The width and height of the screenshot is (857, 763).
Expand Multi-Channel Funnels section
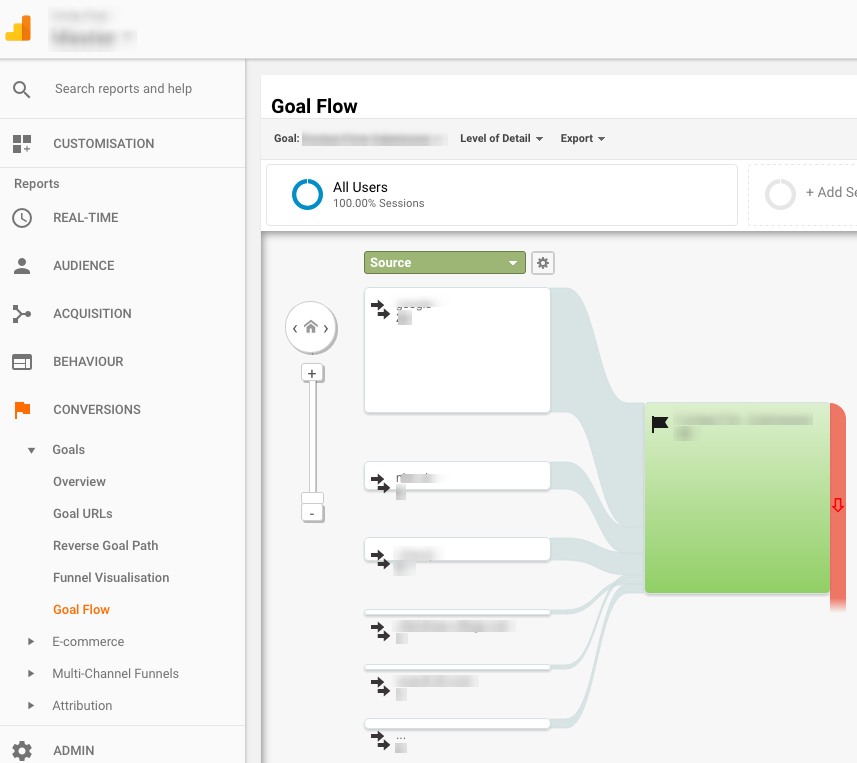click(31, 674)
